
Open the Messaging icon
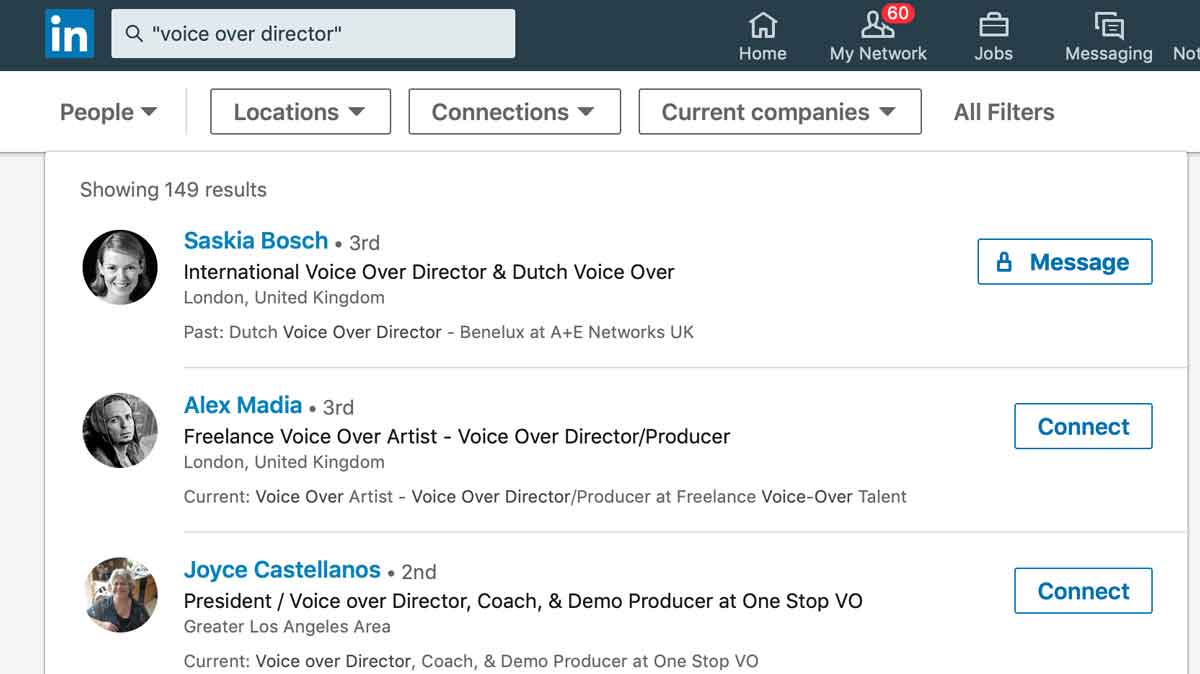pyautogui.click(x=1108, y=25)
